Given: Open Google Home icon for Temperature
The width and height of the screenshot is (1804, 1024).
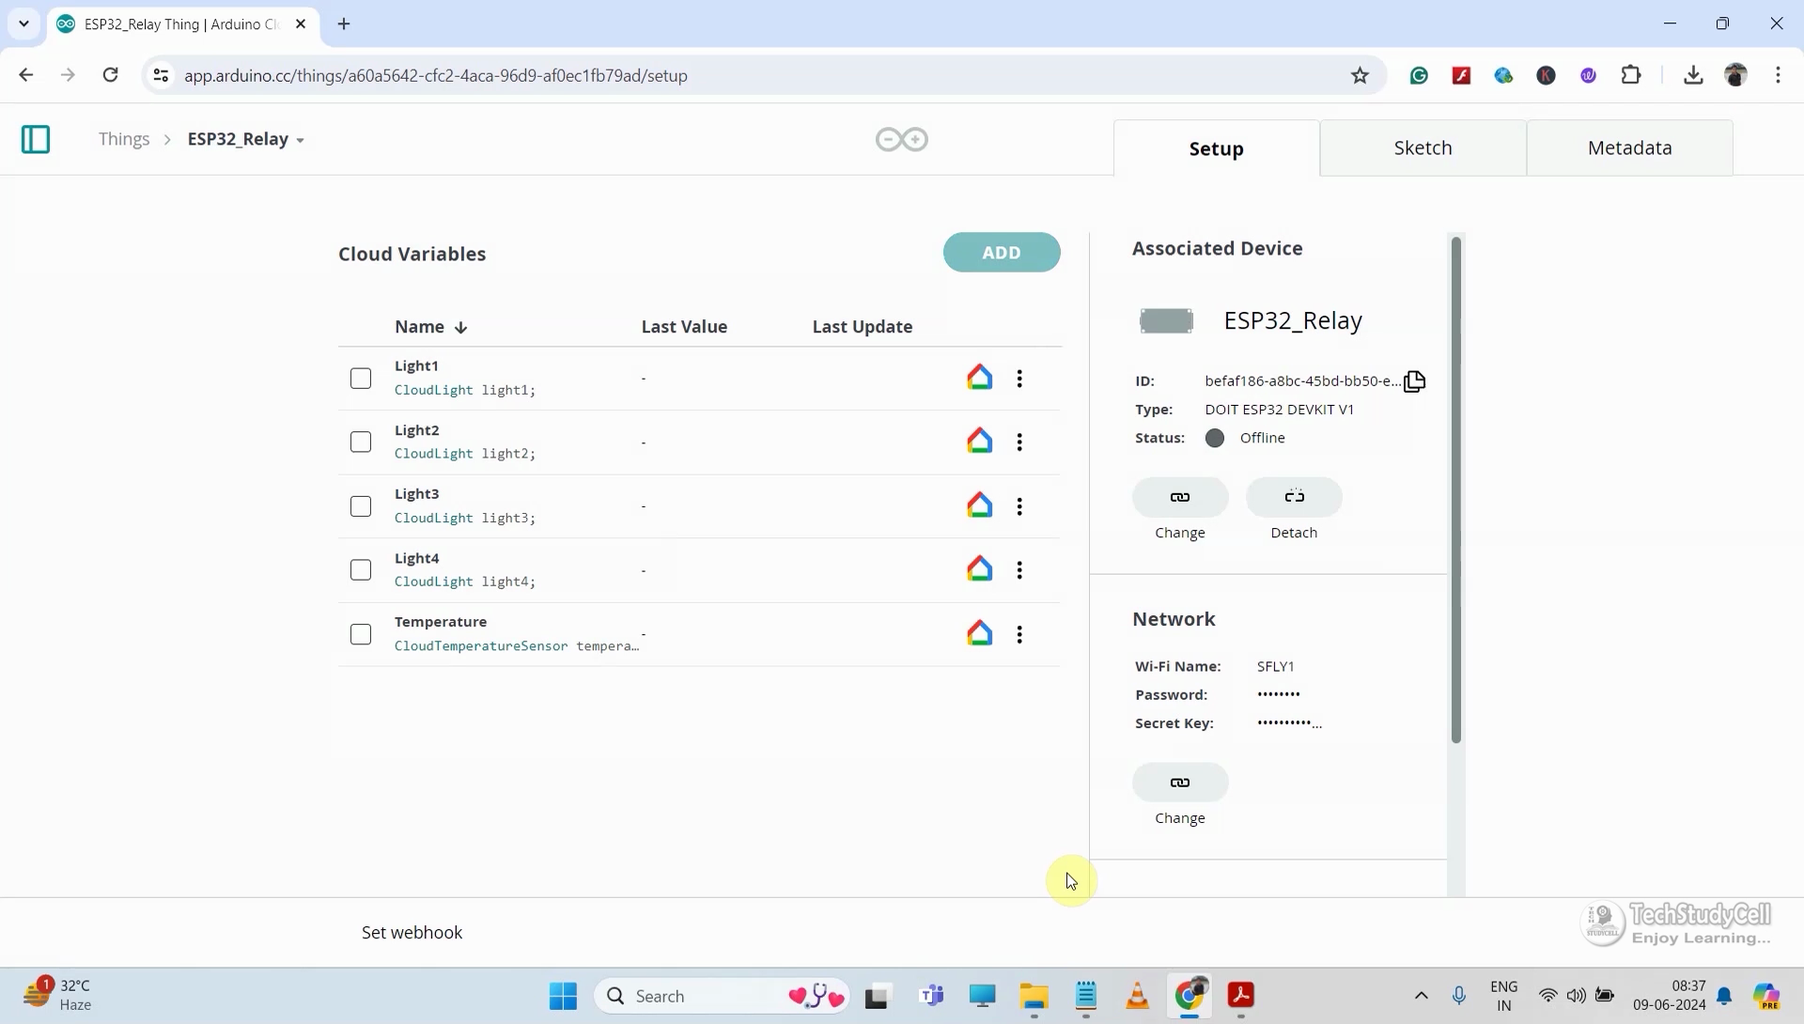Looking at the screenshot, I should [x=980, y=633].
